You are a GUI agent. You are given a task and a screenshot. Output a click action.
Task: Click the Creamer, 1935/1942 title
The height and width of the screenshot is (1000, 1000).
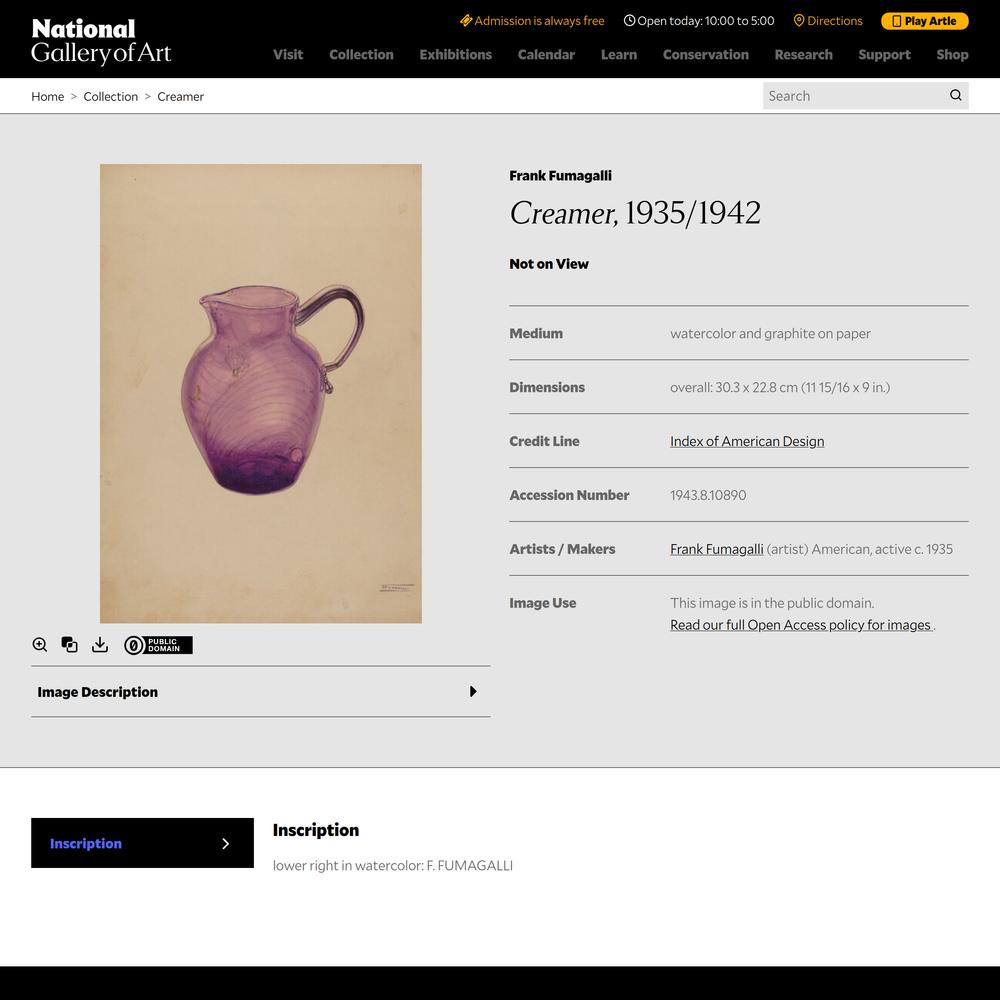tap(635, 213)
